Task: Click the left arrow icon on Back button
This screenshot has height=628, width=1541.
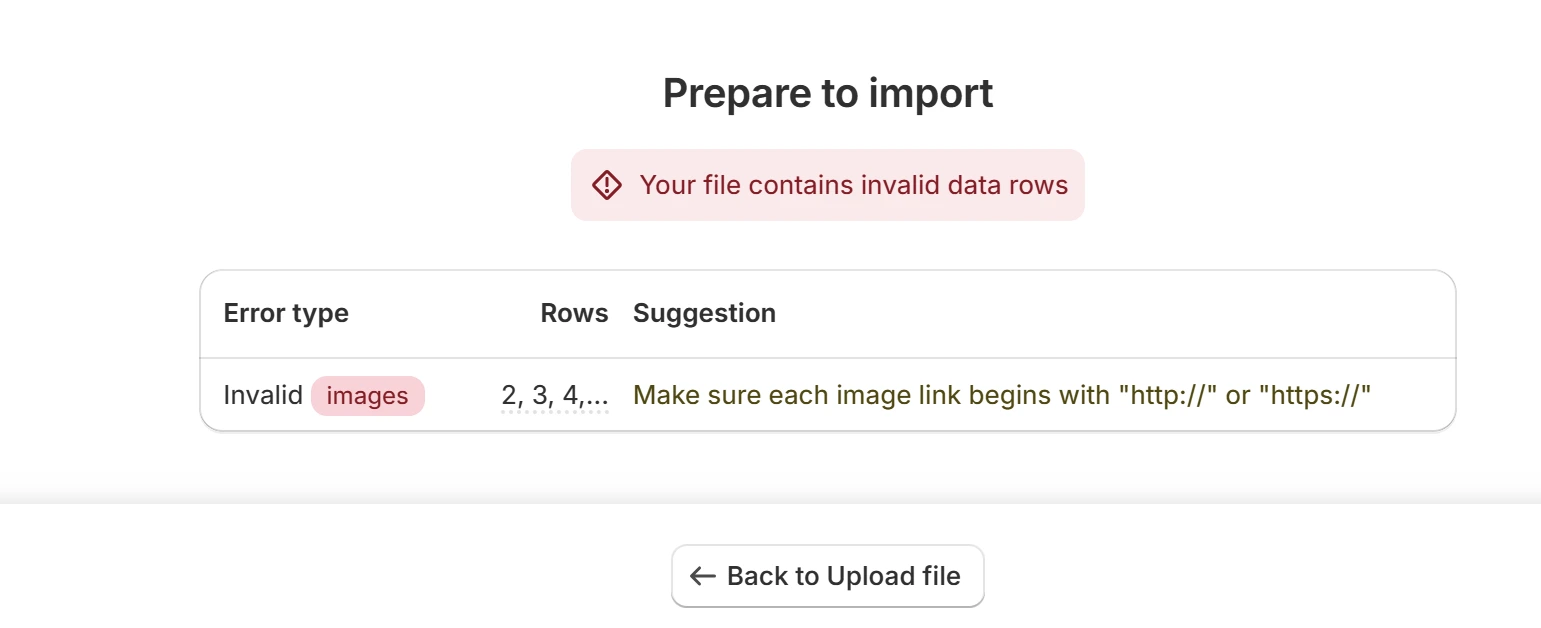Action: click(x=703, y=576)
